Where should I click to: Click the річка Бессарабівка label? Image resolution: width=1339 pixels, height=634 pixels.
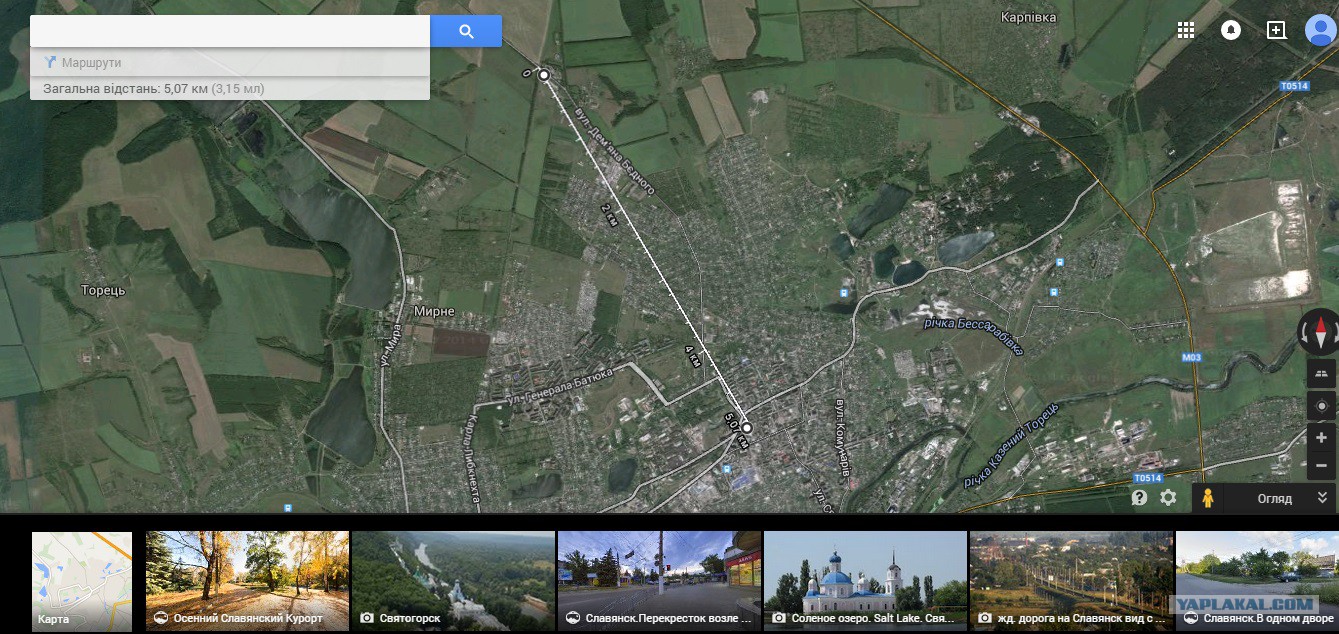coord(975,334)
